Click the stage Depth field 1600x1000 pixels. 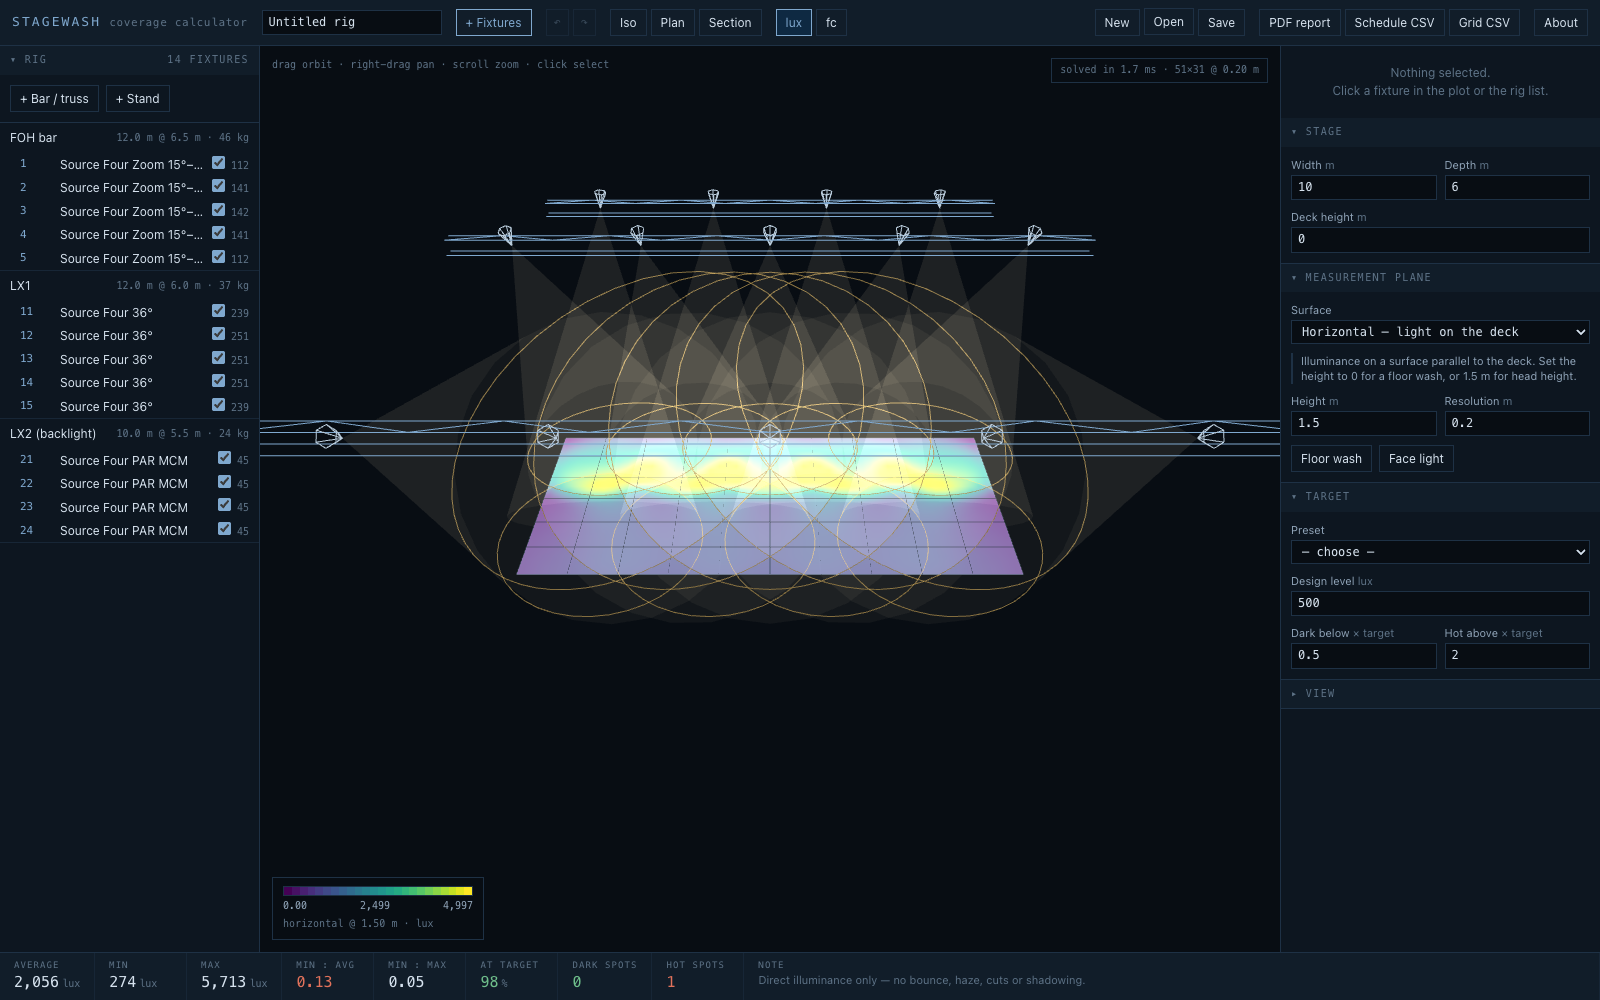(x=1517, y=187)
